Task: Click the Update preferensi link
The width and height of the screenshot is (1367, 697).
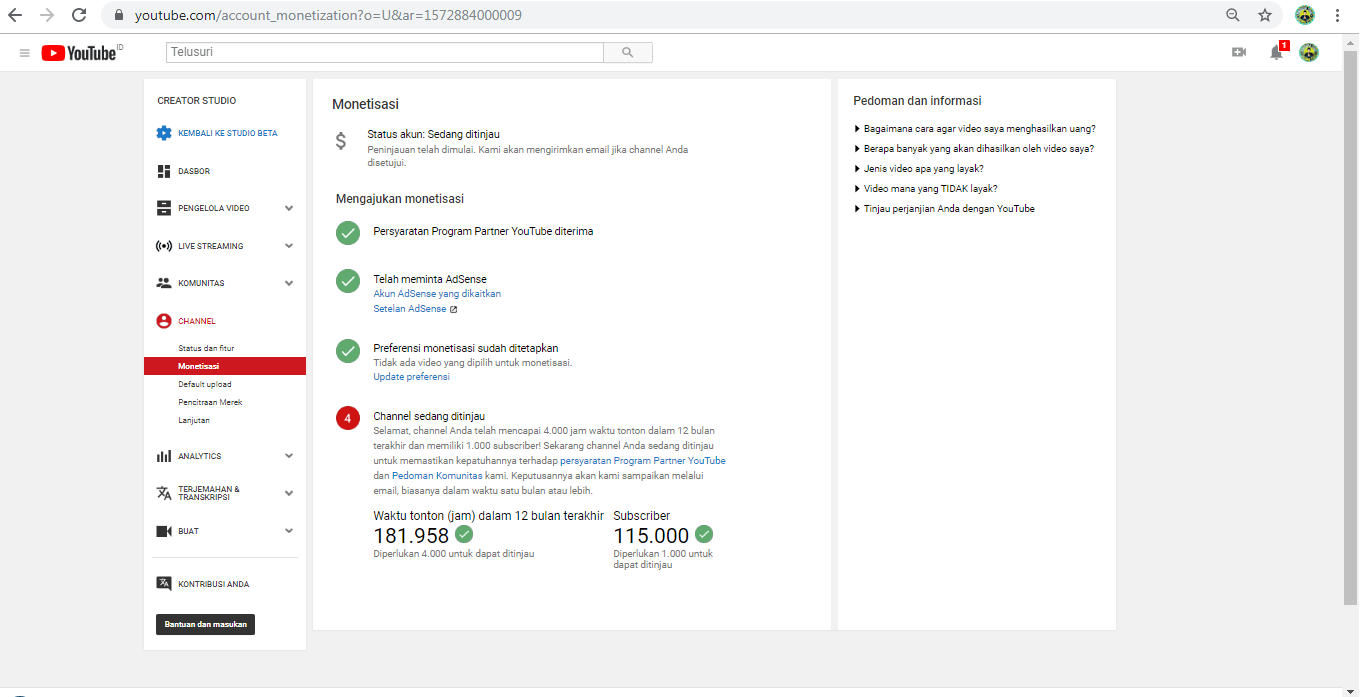Action: [411, 377]
